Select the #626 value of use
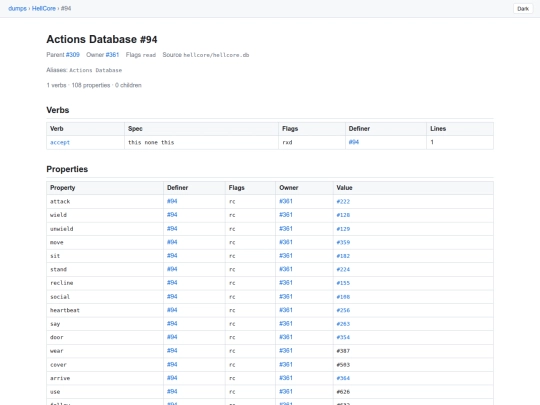 point(343,392)
